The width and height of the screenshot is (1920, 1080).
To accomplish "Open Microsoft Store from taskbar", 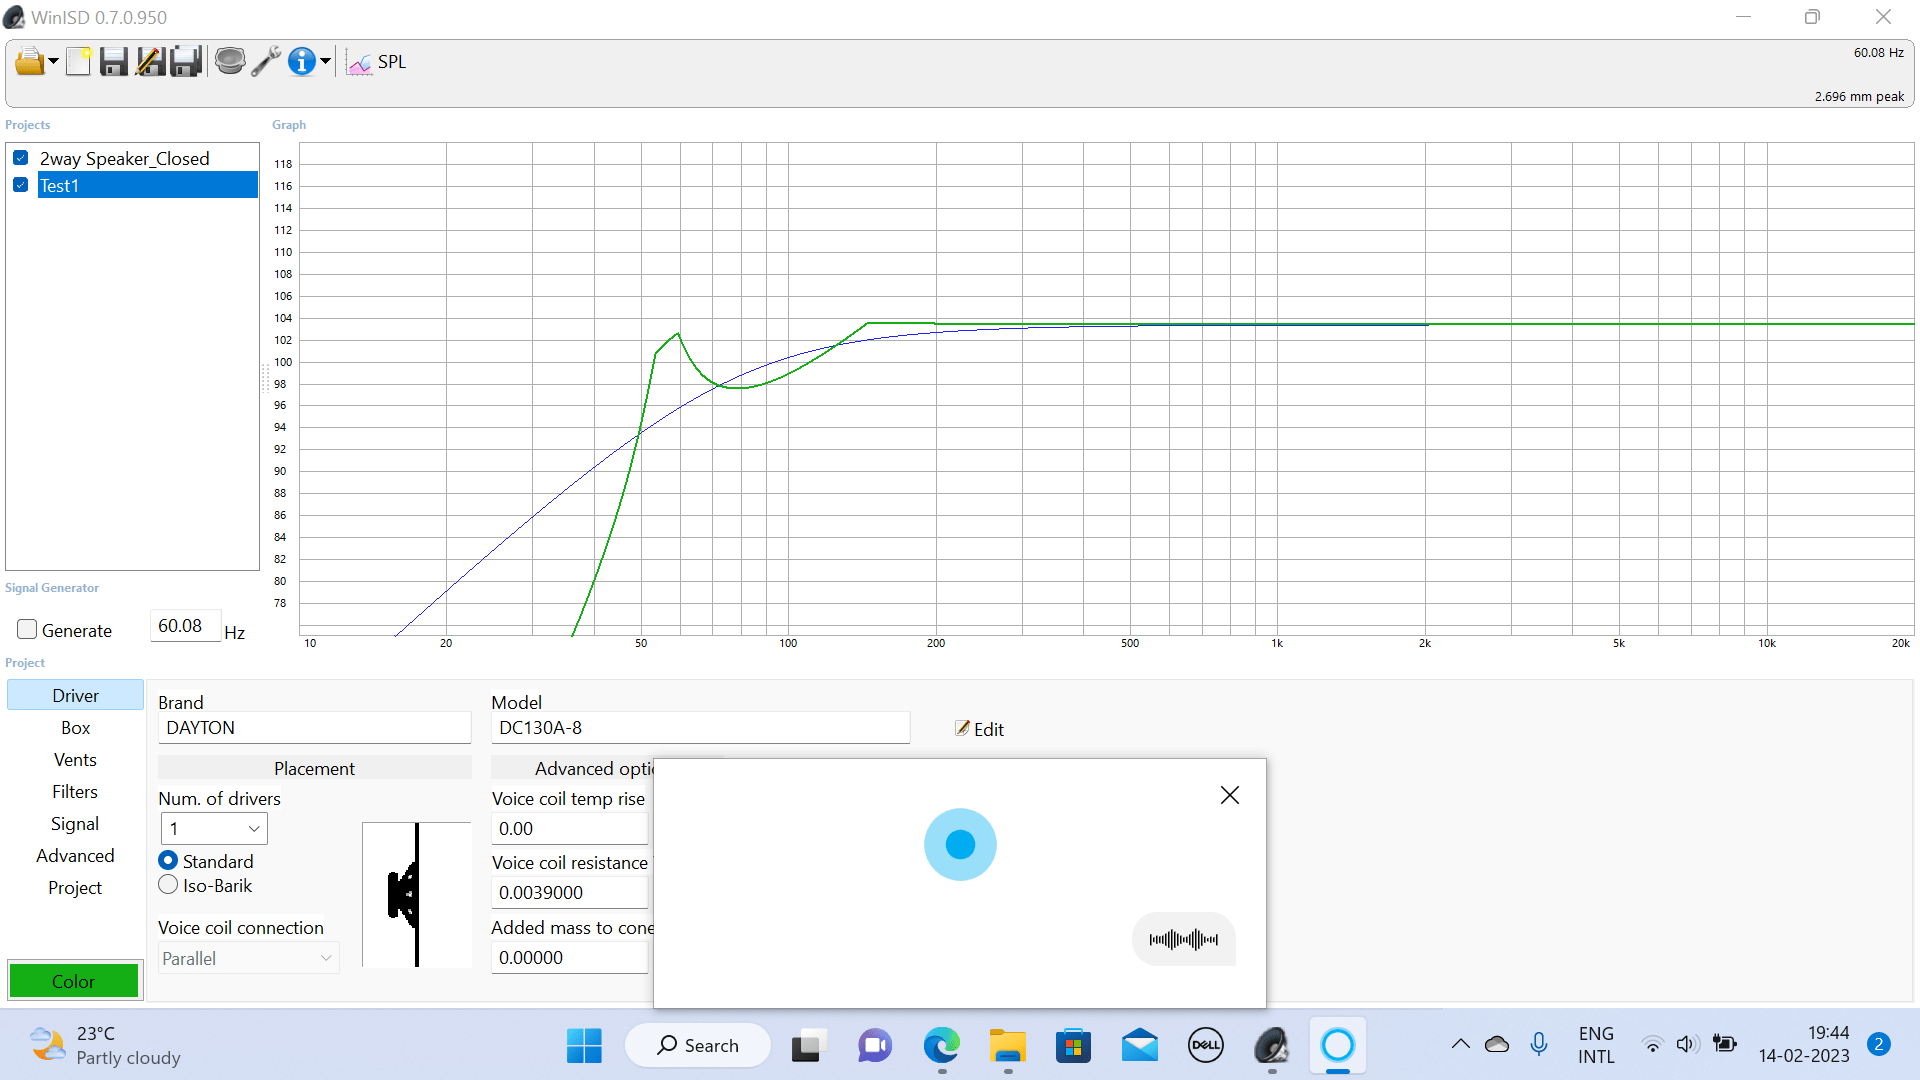I will pos(1074,1046).
